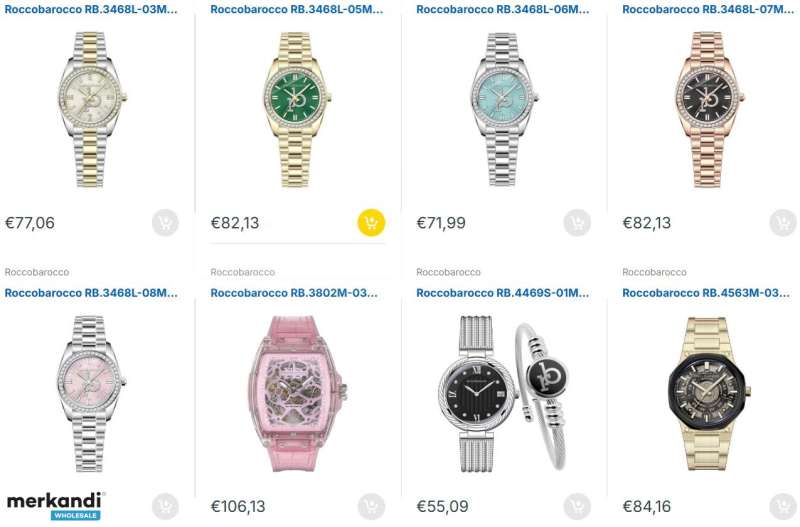Add the €55,09 watch and bracelet set to cart

tap(577, 506)
